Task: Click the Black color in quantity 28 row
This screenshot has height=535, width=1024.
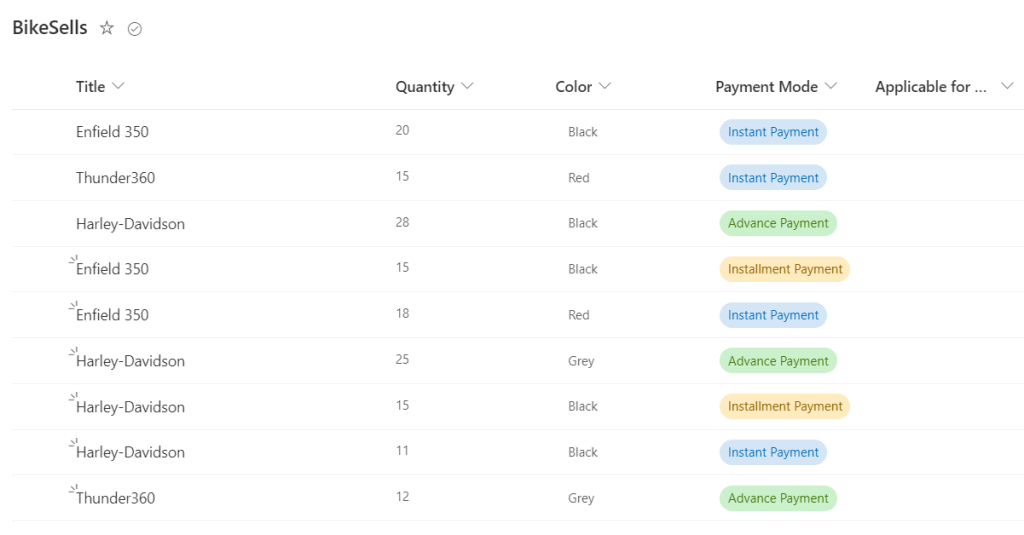Action: pyautogui.click(x=583, y=223)
